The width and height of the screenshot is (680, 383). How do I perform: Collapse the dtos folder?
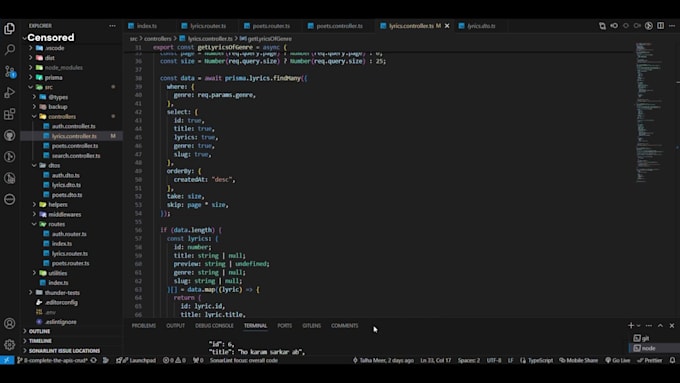54,165
